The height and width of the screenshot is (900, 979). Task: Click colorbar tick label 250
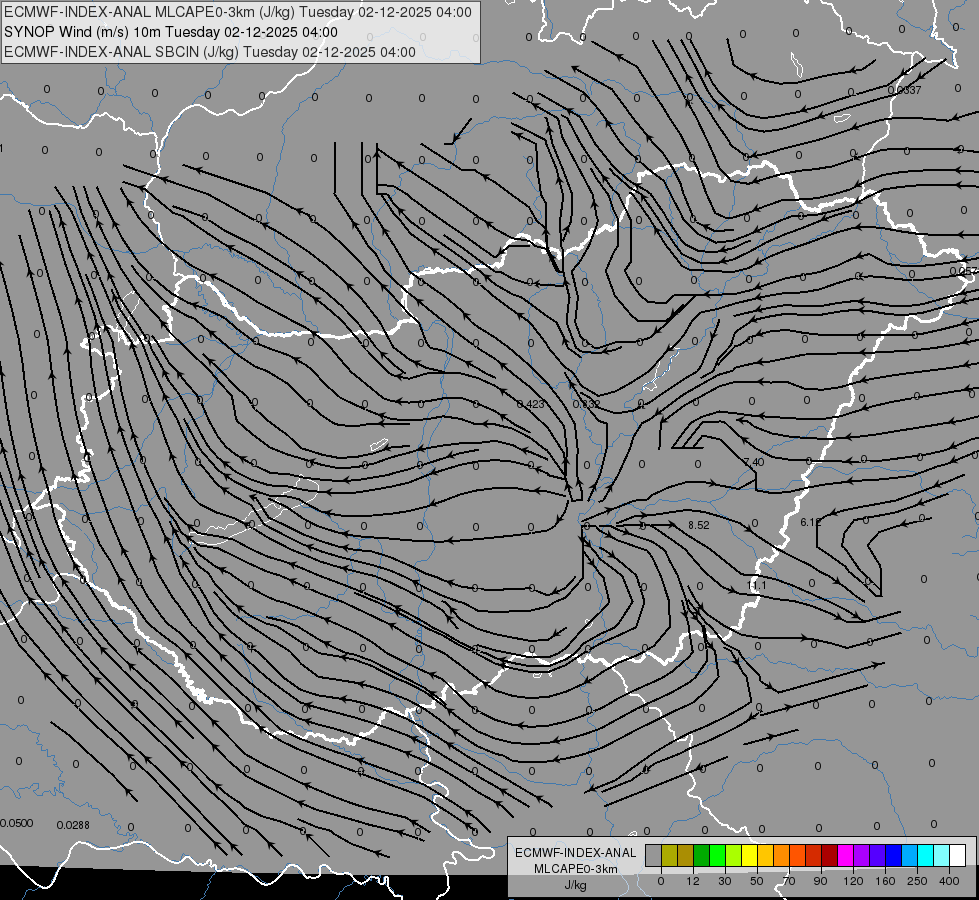pyautogui.click(x=917, y=881)
